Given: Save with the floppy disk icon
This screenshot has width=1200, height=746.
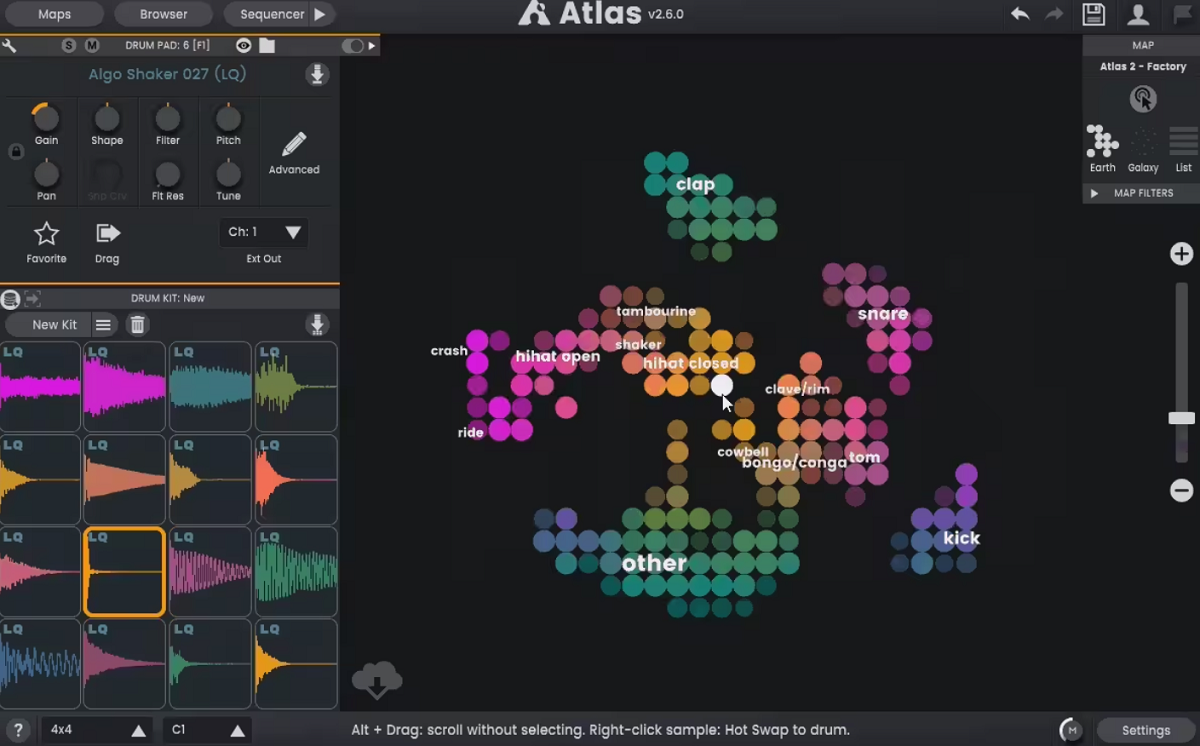Looking at the screenshot, I should point(1094,14).
